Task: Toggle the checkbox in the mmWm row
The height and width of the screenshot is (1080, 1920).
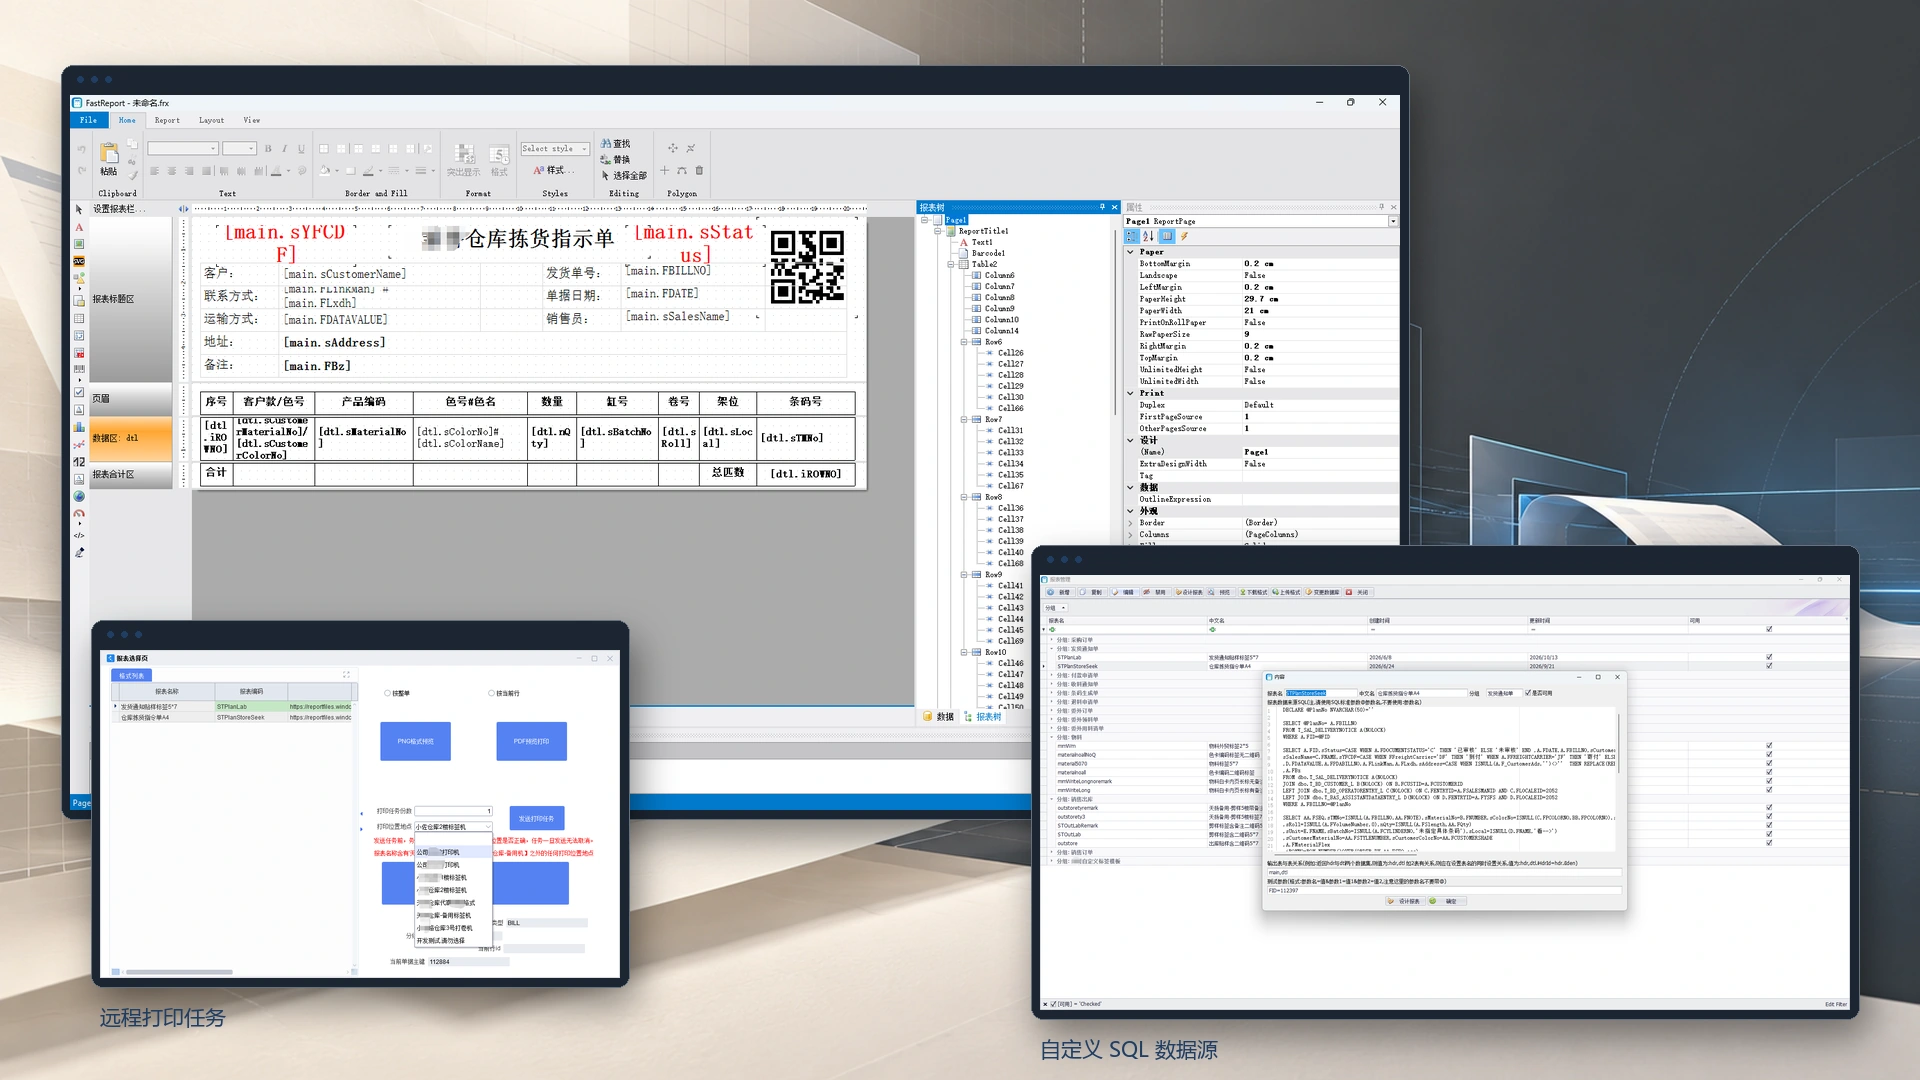Action: click(1769, 746)
